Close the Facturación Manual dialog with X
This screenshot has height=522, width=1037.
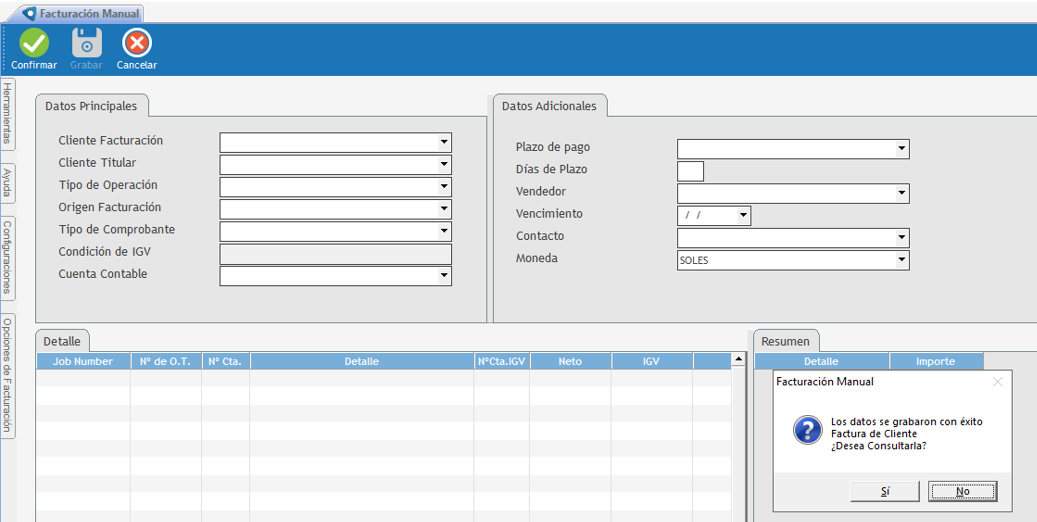pos(997,382)
